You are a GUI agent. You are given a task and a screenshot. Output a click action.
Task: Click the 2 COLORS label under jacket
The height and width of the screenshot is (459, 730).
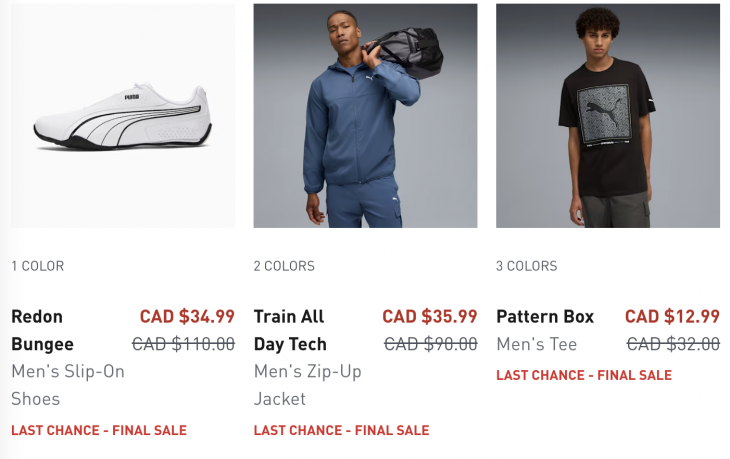(x=284, y=266)
